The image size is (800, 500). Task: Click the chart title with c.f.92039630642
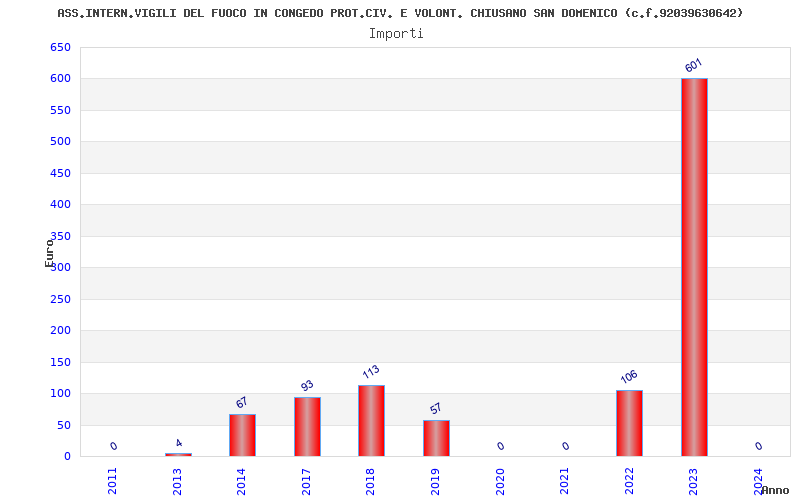pos(400,13)
